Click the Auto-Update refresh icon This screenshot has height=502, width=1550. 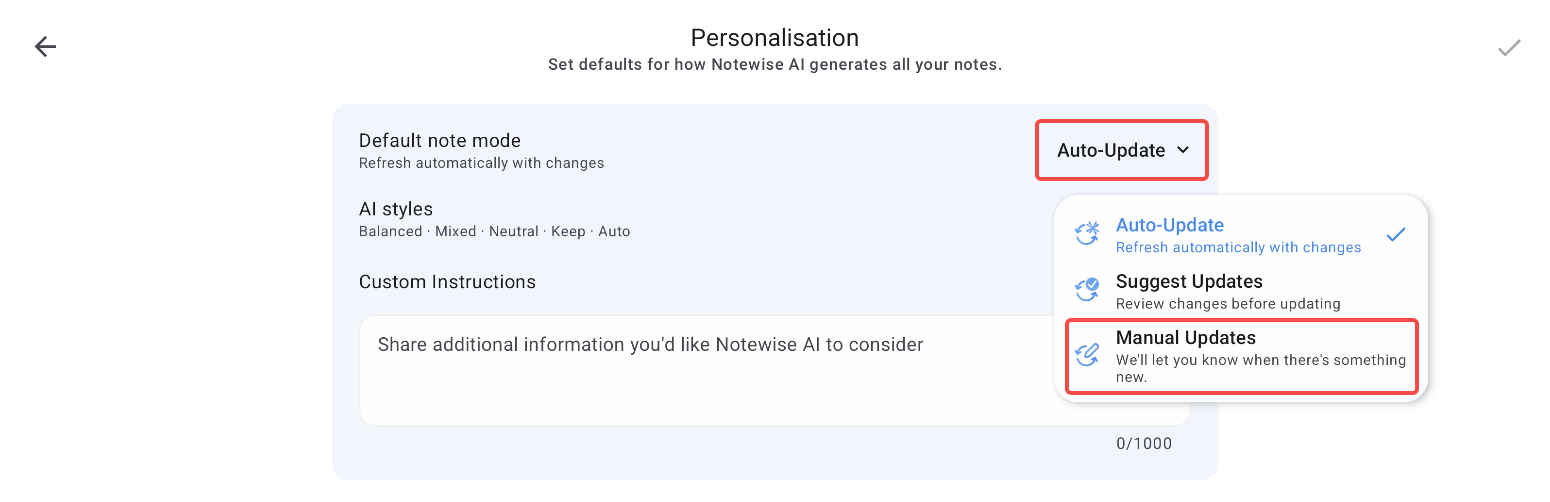(1086, 235)
